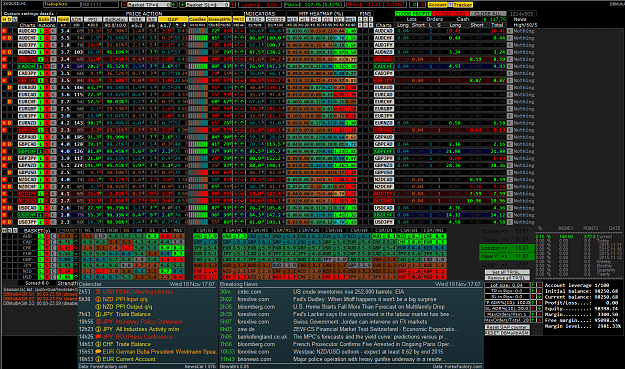This screenshot has width=625, height=369.
Task: Click the red down arrow beside Basket TP$
Action: click(x=124, y=5)
